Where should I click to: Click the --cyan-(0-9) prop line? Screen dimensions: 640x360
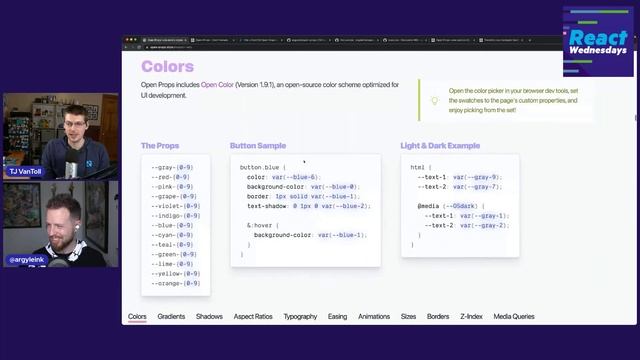tap(172, 235)
